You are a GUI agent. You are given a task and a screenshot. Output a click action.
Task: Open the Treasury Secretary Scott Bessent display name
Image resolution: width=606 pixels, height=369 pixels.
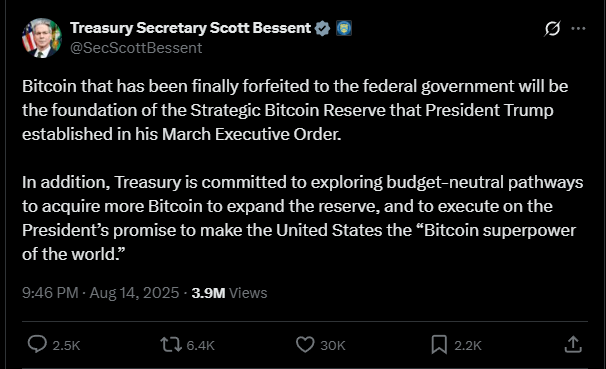coord(190,28)
